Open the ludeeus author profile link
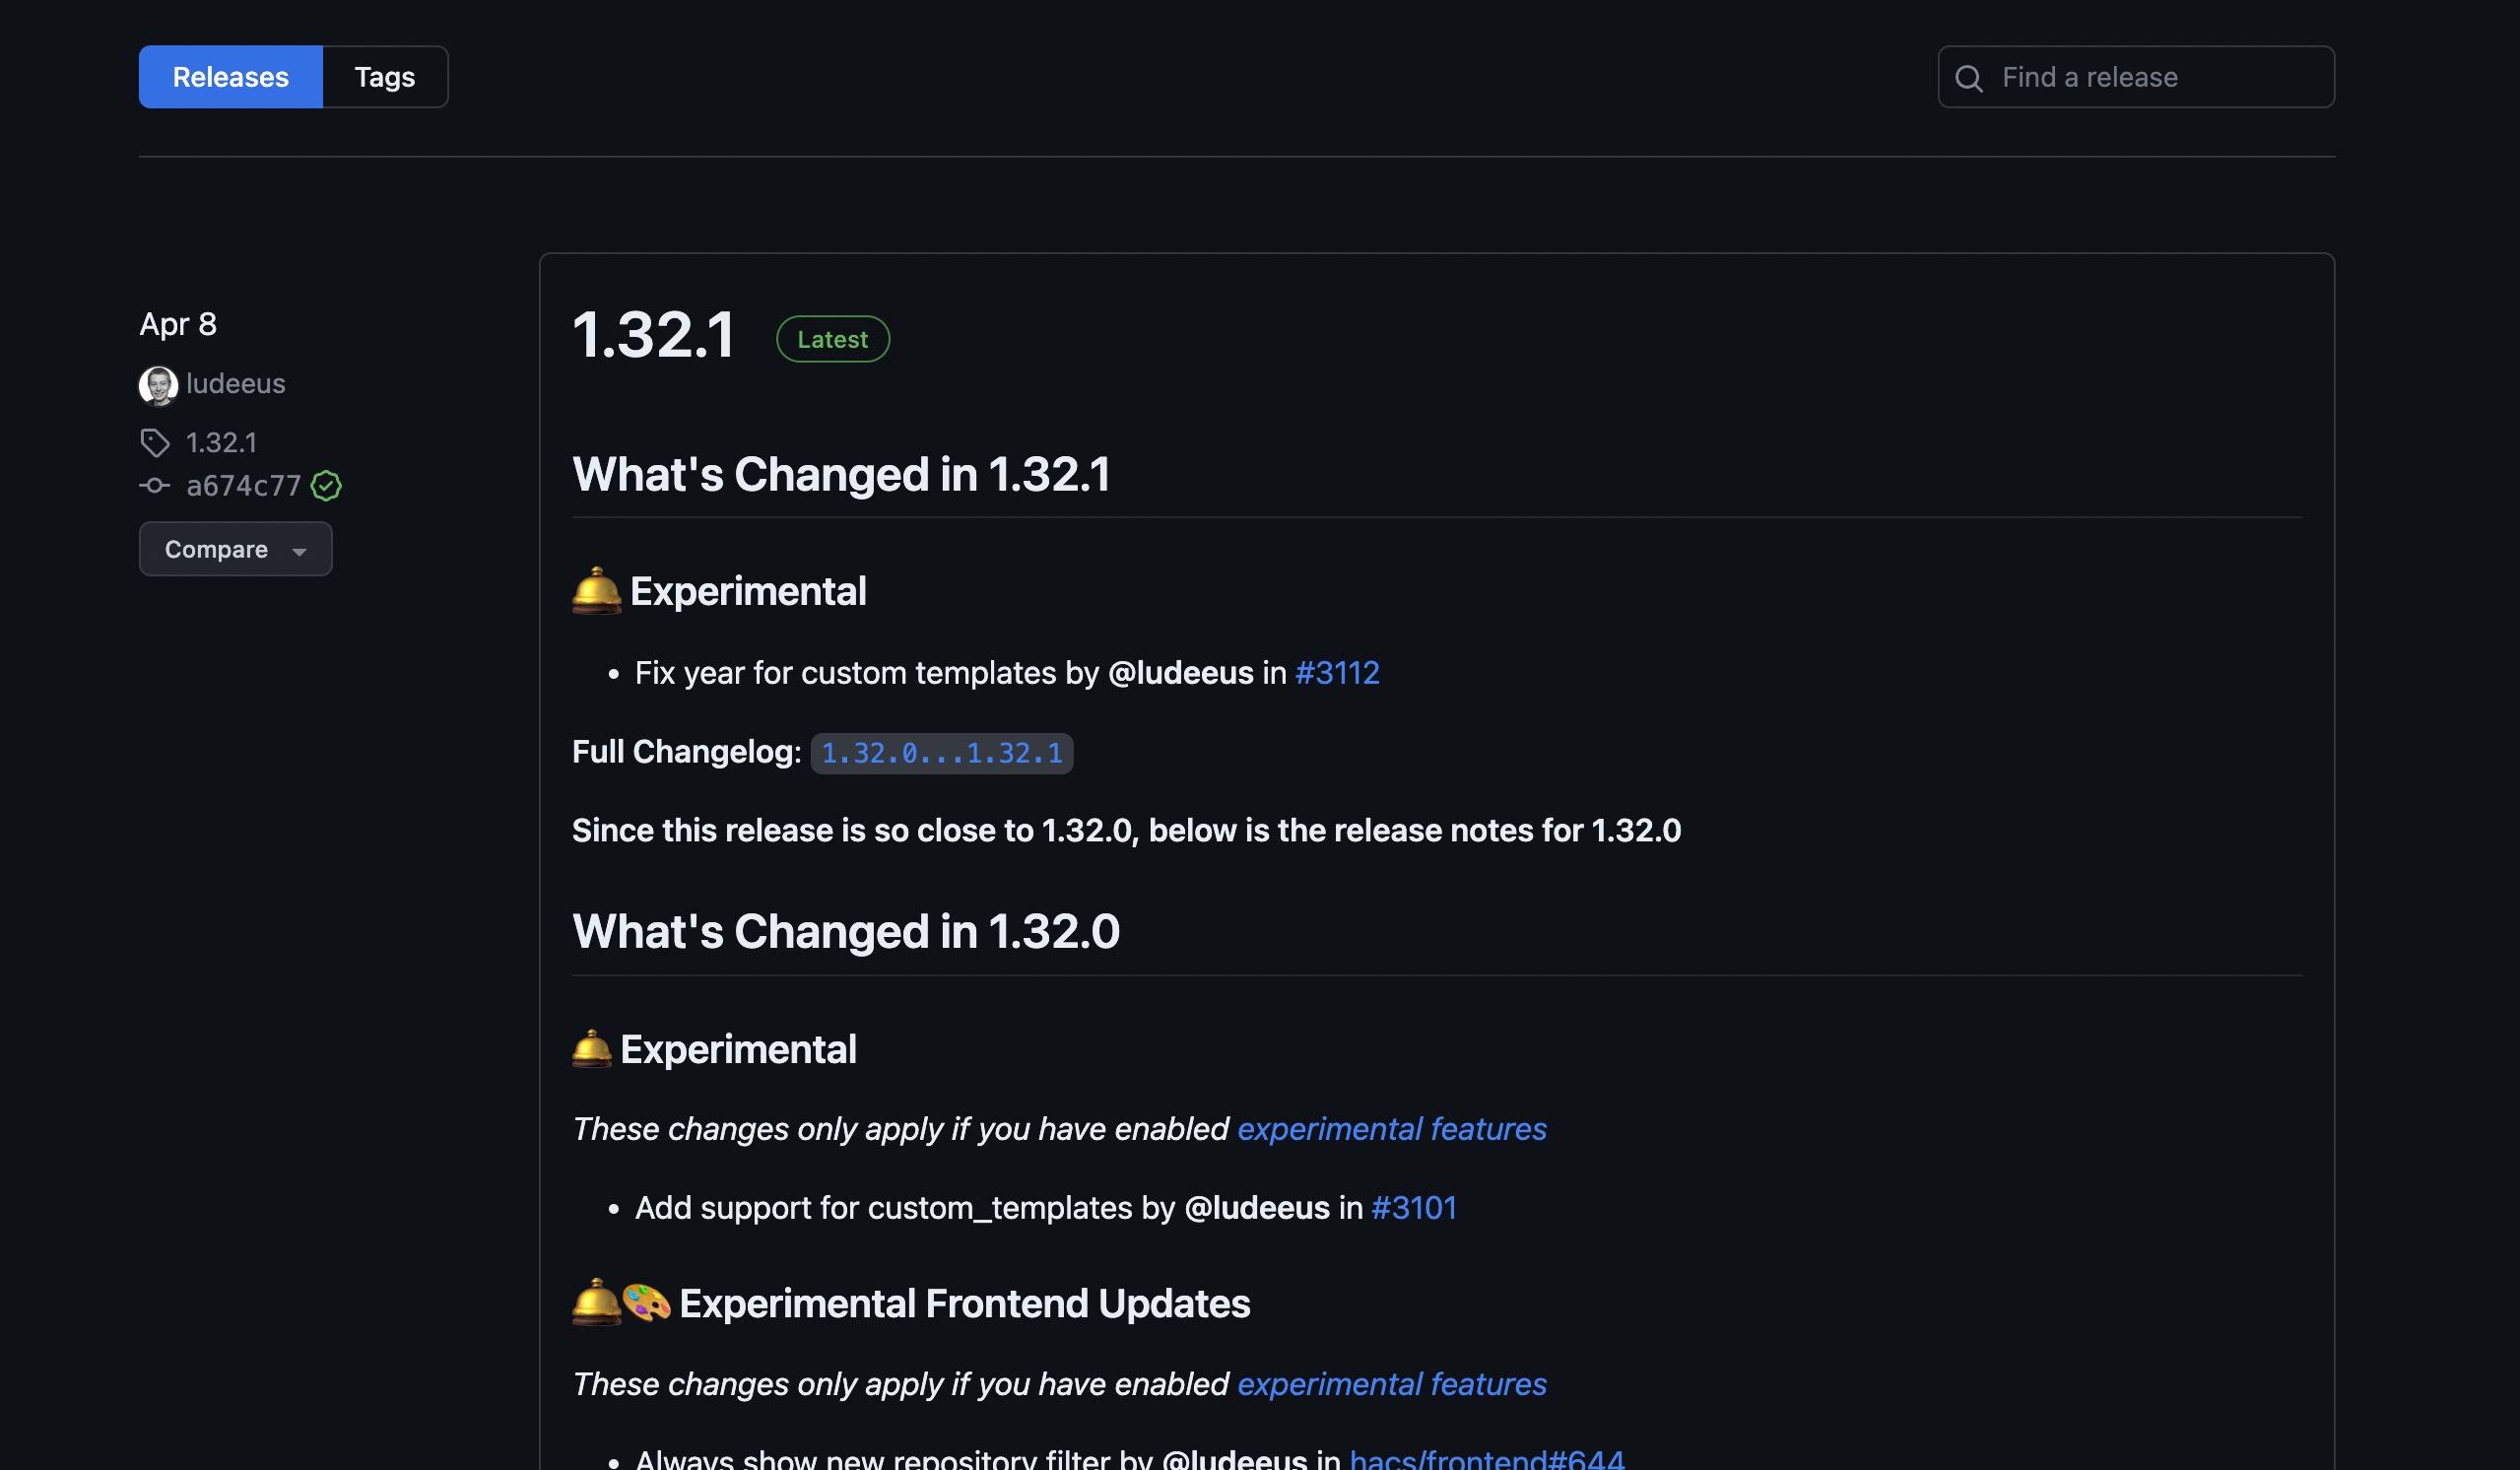 (235, 384)
